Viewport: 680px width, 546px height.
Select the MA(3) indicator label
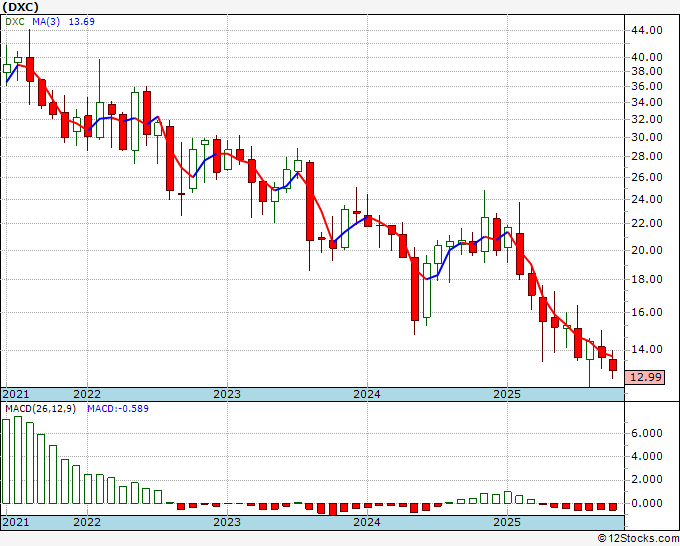(x=46, y=22)
